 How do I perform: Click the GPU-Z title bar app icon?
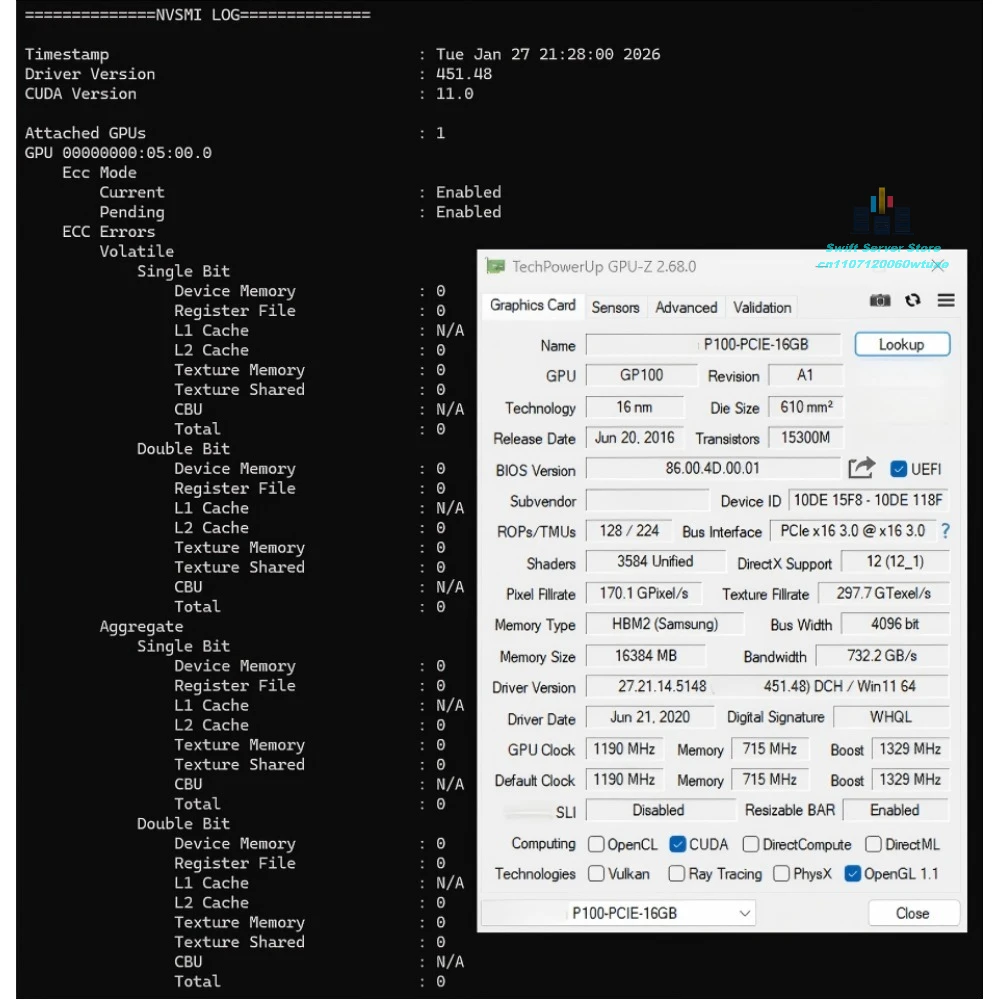tap(495, 267)
